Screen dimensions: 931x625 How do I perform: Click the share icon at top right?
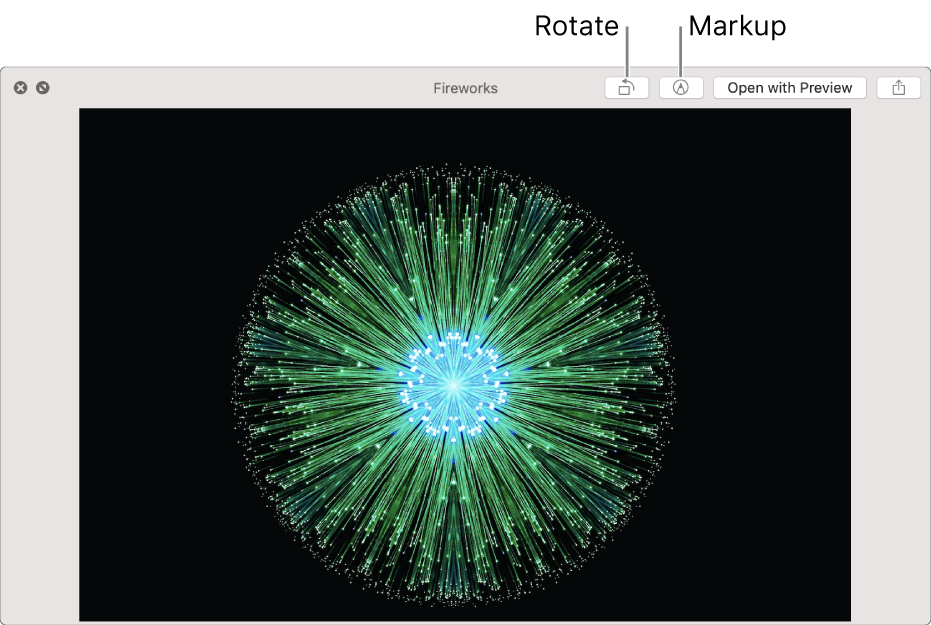897,87
